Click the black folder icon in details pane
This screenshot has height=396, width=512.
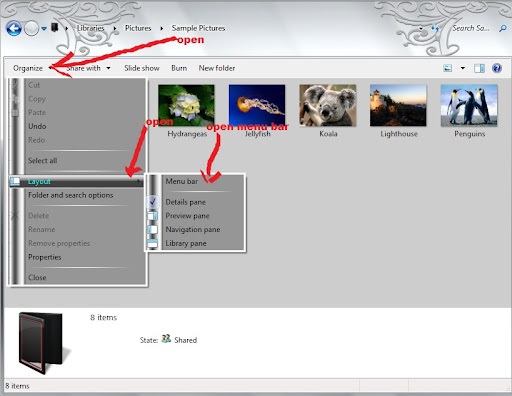[42, 342]
